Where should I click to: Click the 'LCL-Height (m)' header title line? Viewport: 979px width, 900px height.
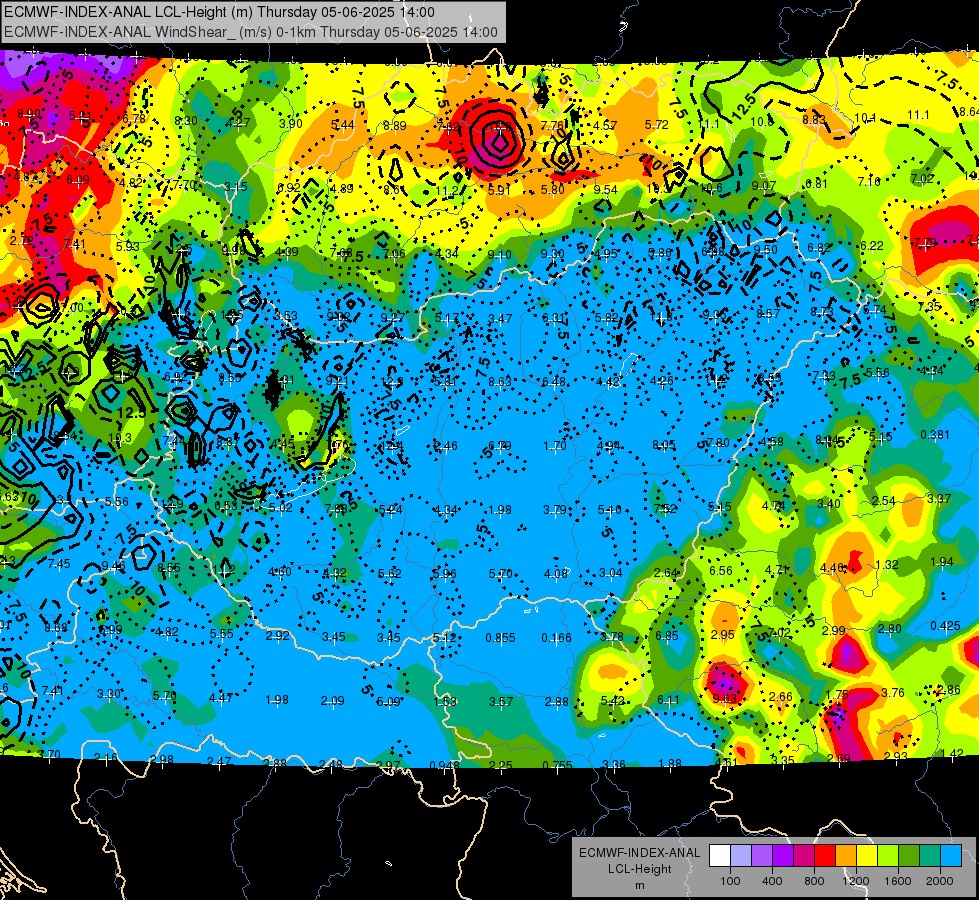(x=219, y=12)
